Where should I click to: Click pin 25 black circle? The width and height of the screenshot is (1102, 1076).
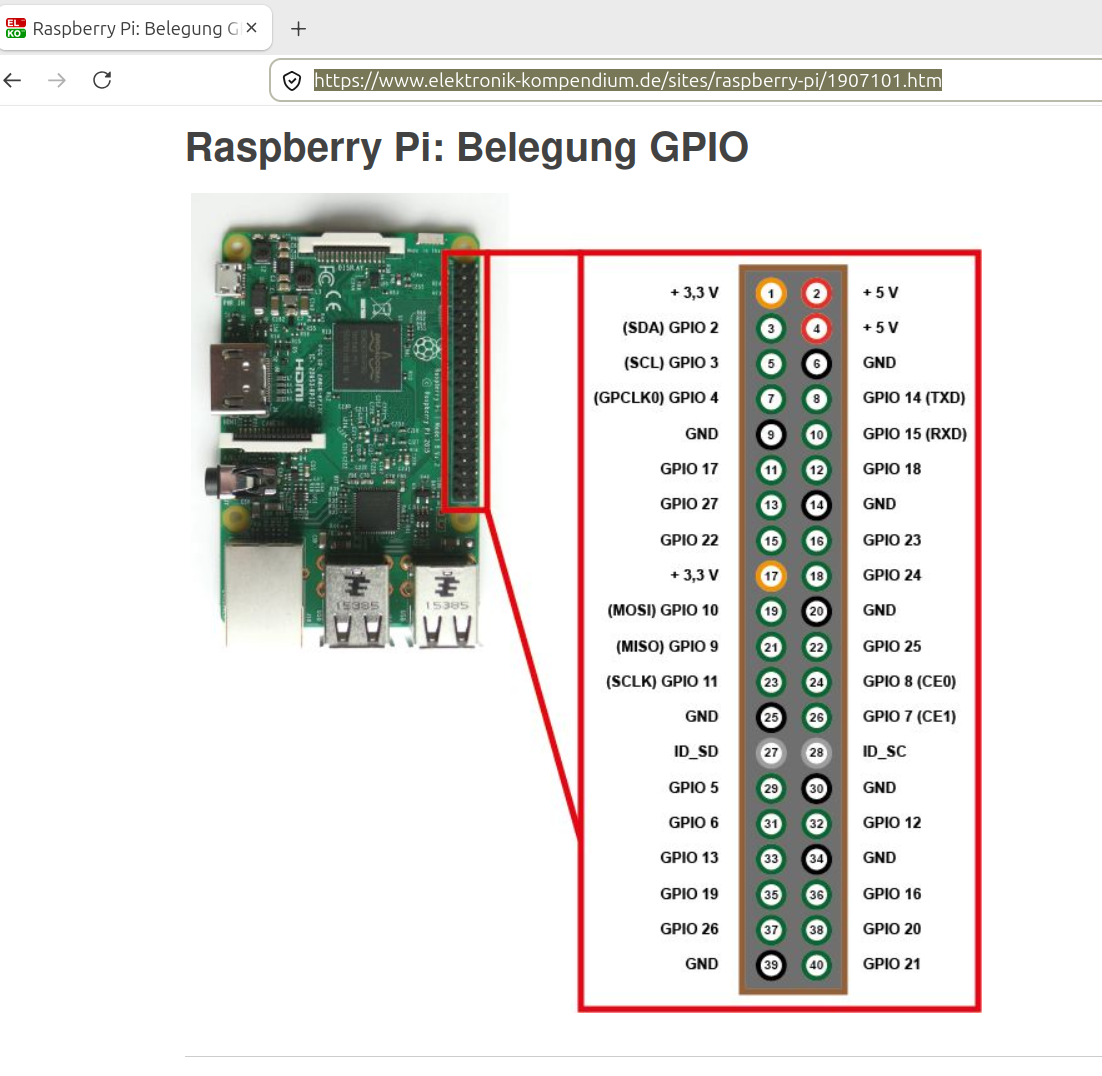click(x=771, y=717)
